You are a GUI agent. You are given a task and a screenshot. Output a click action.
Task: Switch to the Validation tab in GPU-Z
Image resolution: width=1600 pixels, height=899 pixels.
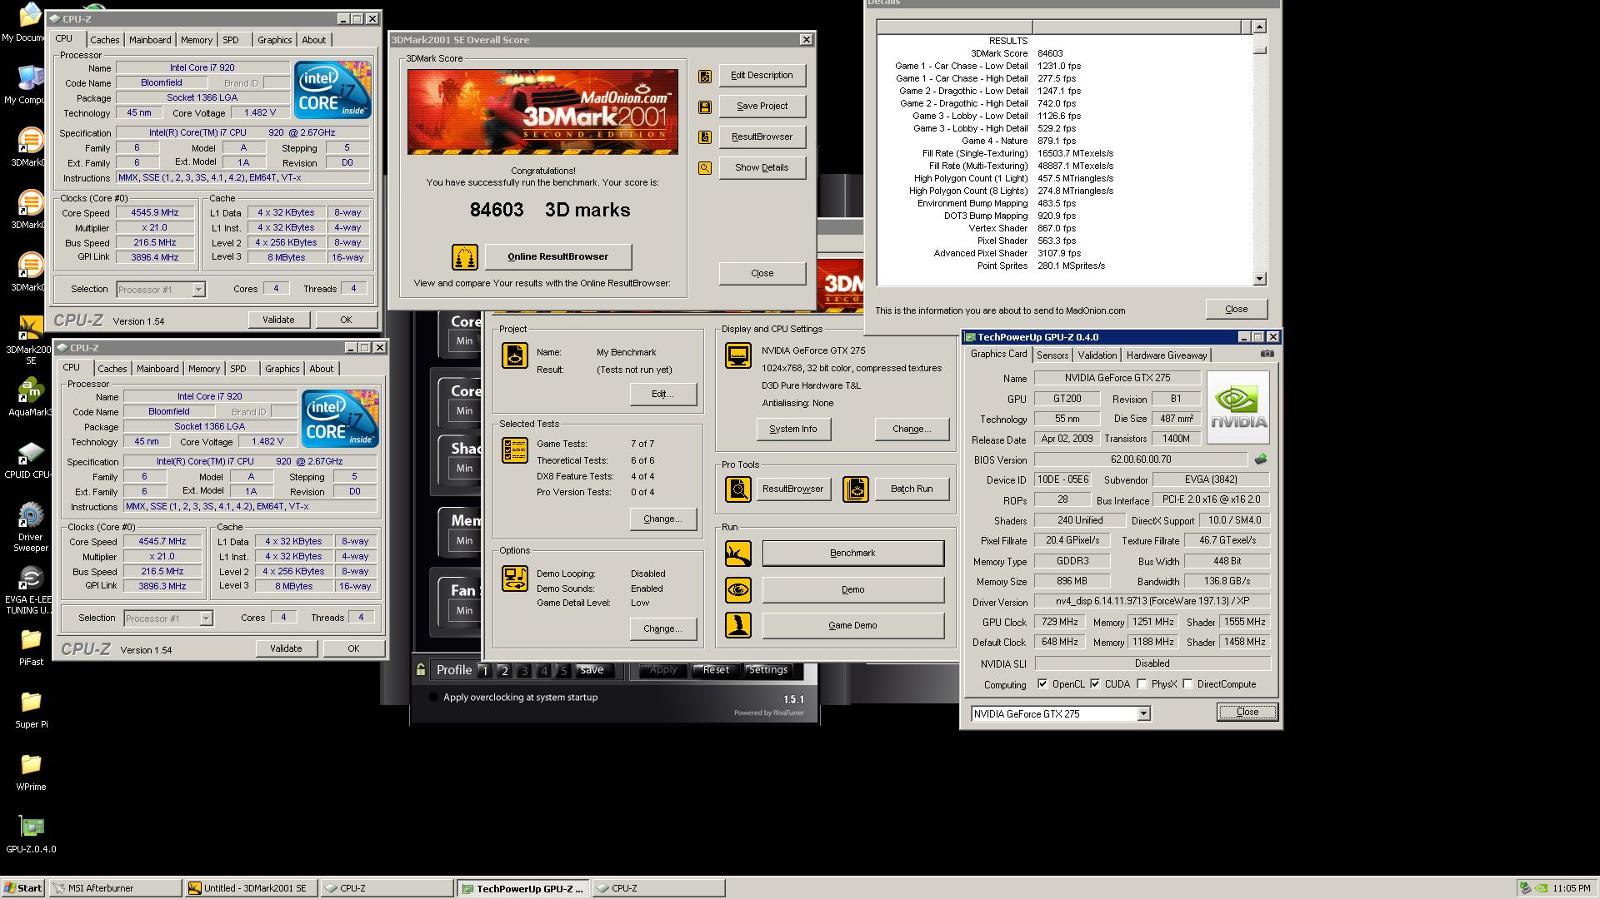pos(1097,355)
